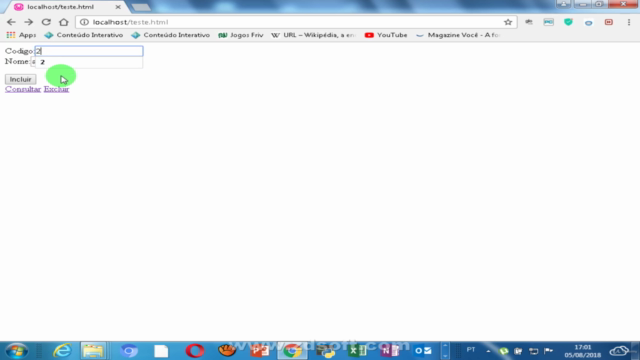Open the URL – Wikipédia bookmark
This screenshot has height=360, width=640.
coord(313,35)
